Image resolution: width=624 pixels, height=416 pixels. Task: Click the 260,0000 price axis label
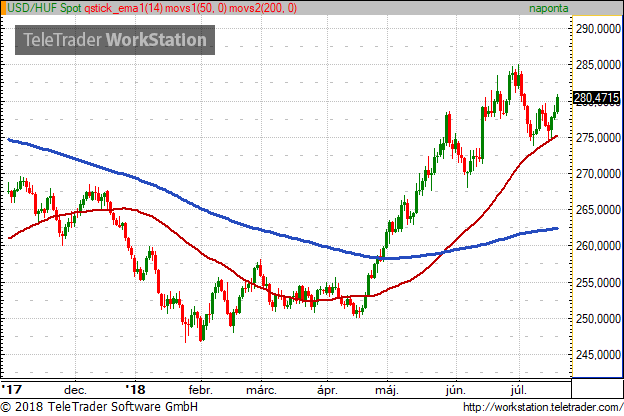click(x=598, y=246)
